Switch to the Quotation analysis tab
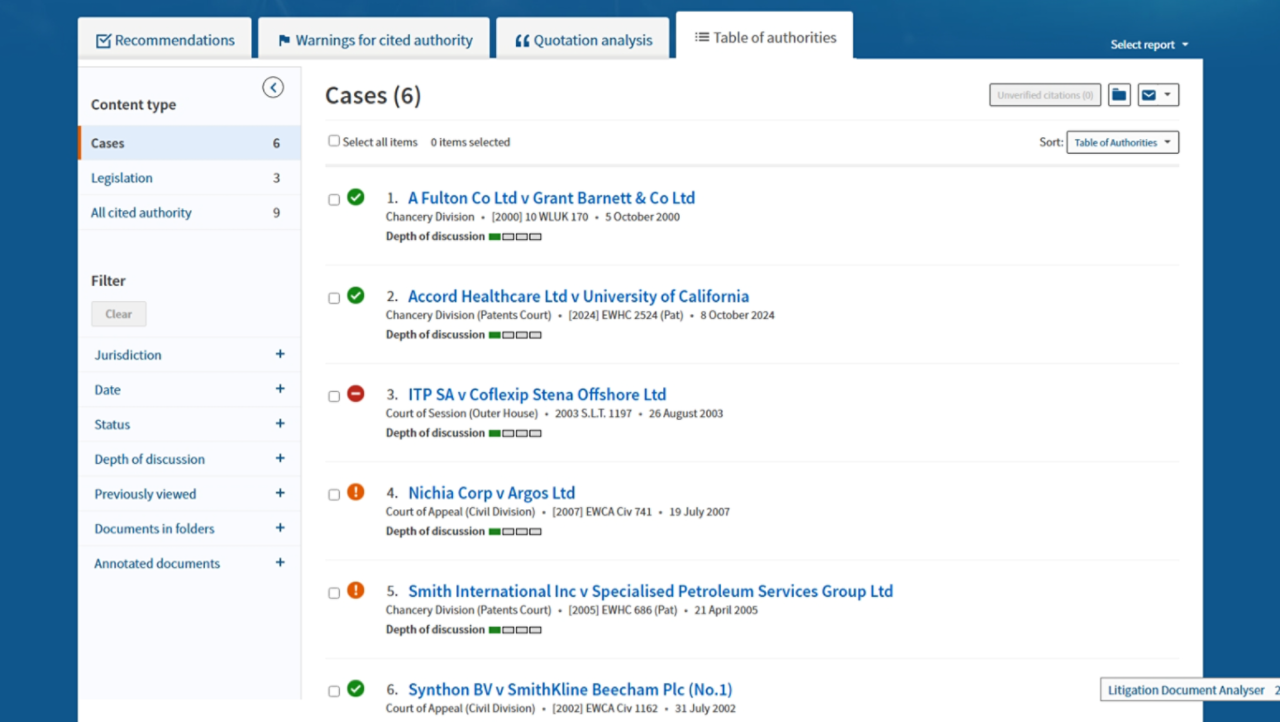The width and height of the screenshot is (1280, 722). [583, 41]
